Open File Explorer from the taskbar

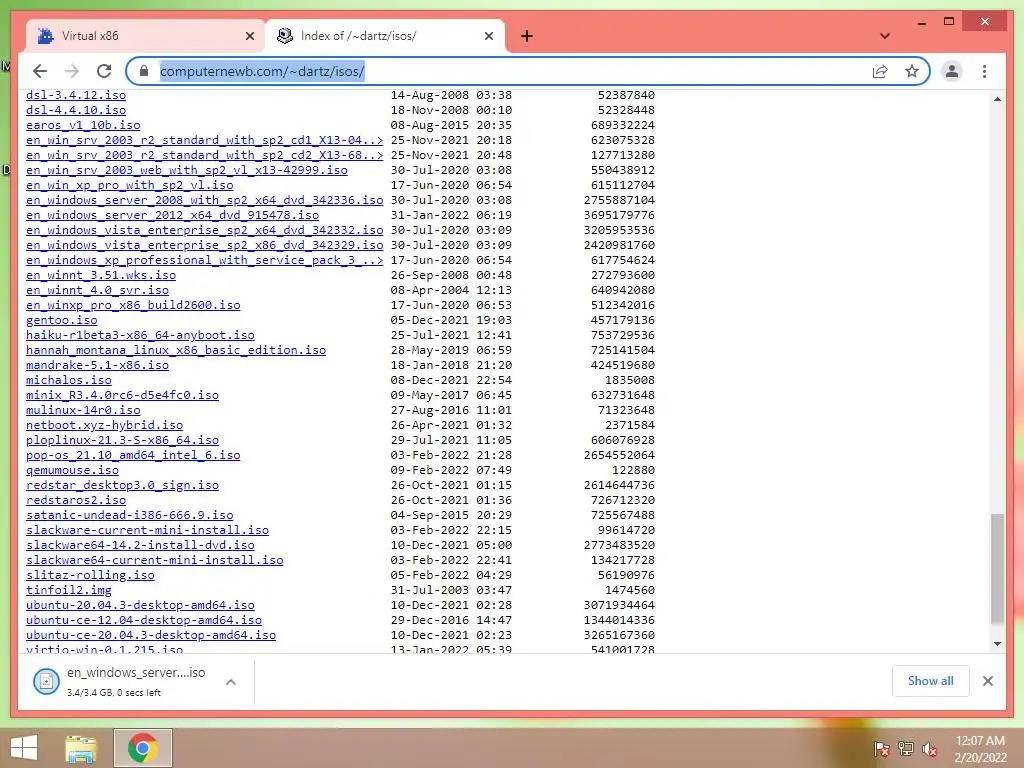(x=81, y=748)
